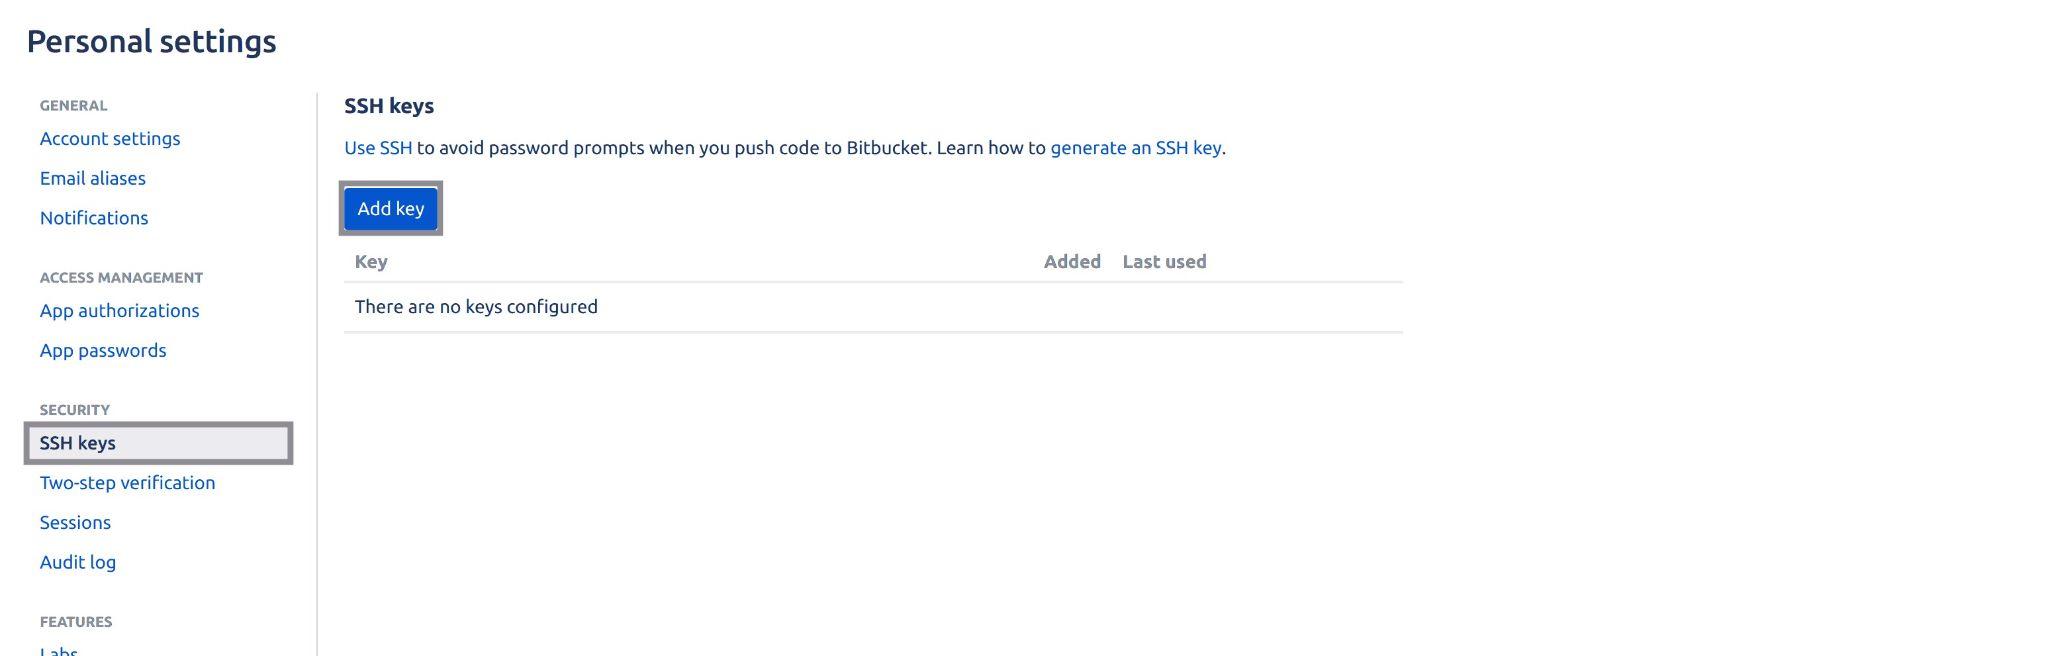The height and width of the screenshot is (656, 2048).
Task: Open Notifications settings
Action: [x=93, y=217]
